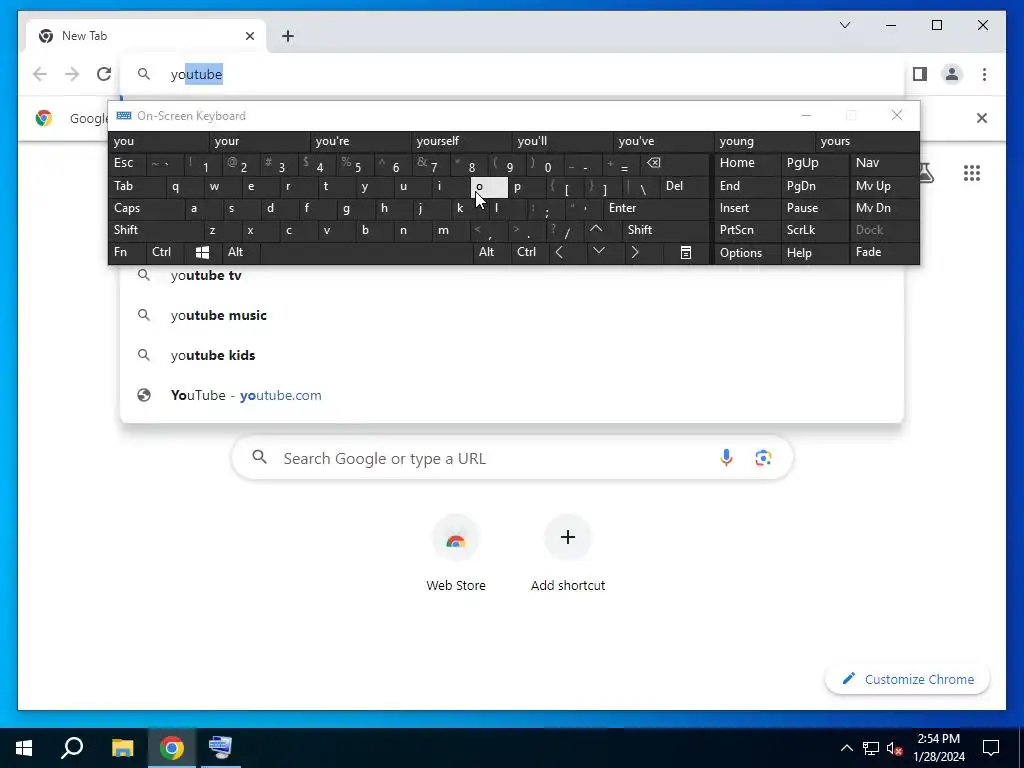Click the left arrow key on on-screen keyboard
Image resolution: width=1024 pixels, height=768 pixels.
[559, 252]
